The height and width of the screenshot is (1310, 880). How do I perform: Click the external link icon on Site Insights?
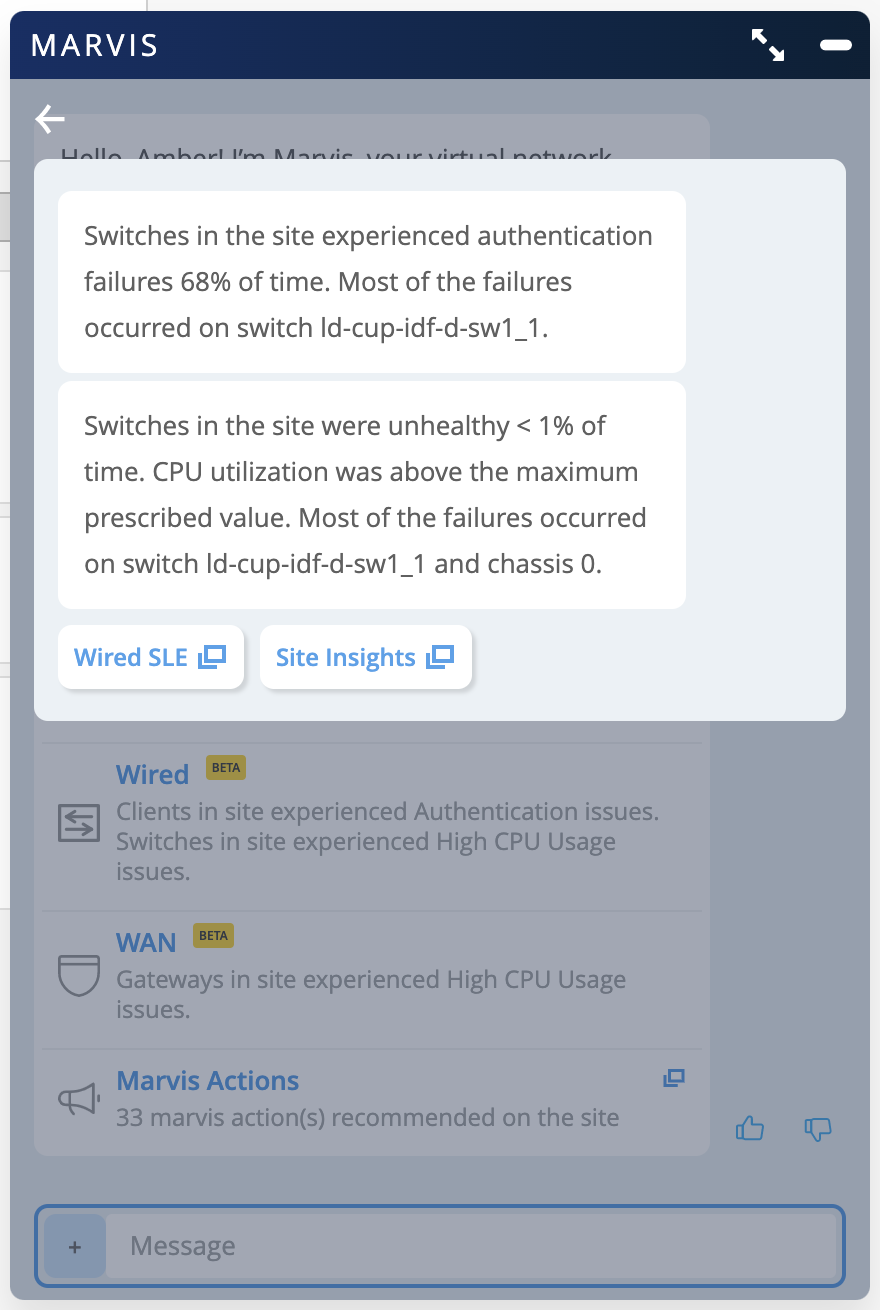[x=440, y=657]
